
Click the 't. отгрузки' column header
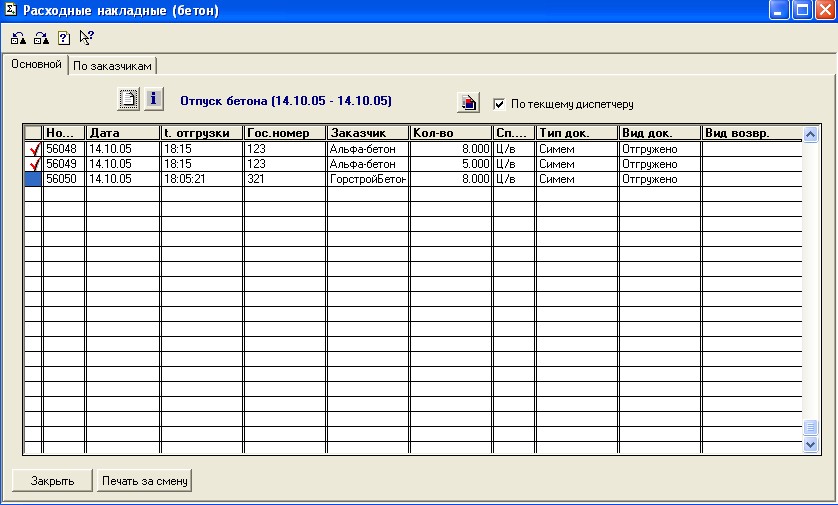click(x=202, y=133)
